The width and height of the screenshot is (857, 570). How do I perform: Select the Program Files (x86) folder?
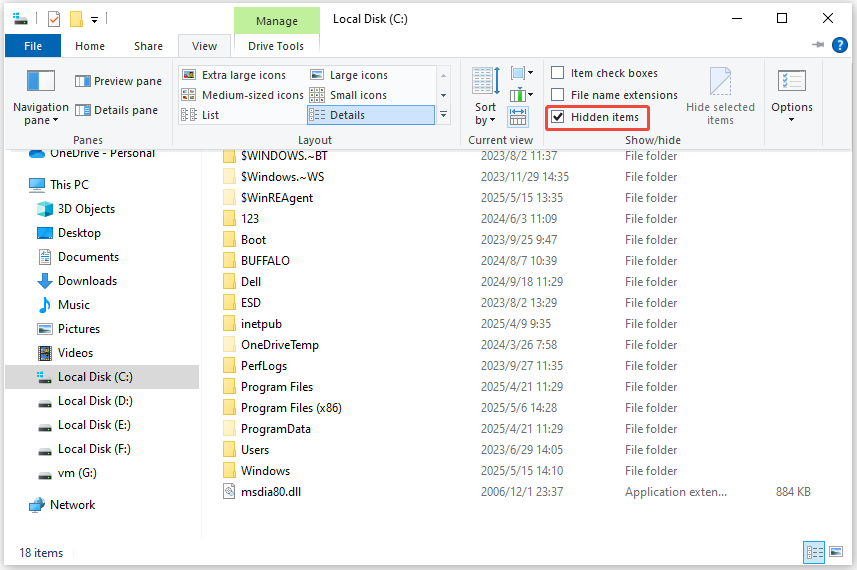pos(282,408)
